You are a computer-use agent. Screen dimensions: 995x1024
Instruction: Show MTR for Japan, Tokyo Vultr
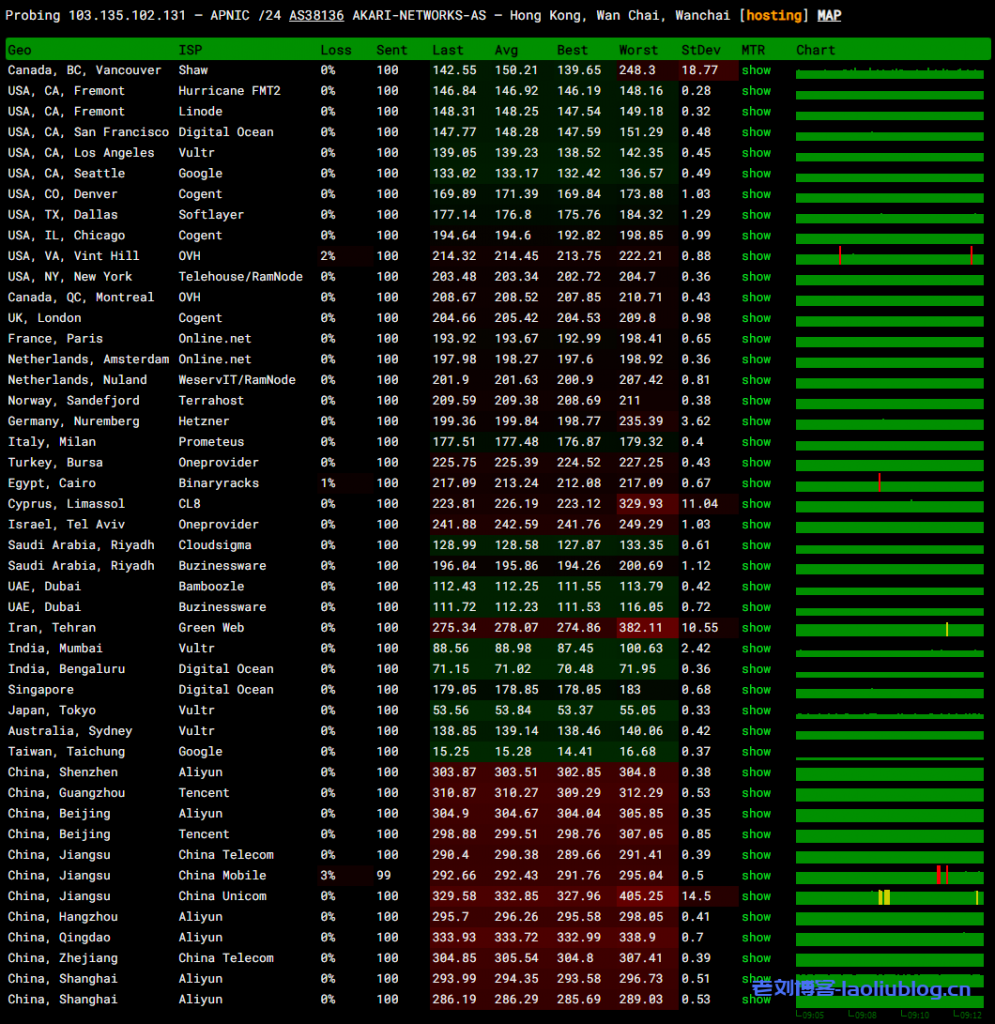[x=756, y=711]
